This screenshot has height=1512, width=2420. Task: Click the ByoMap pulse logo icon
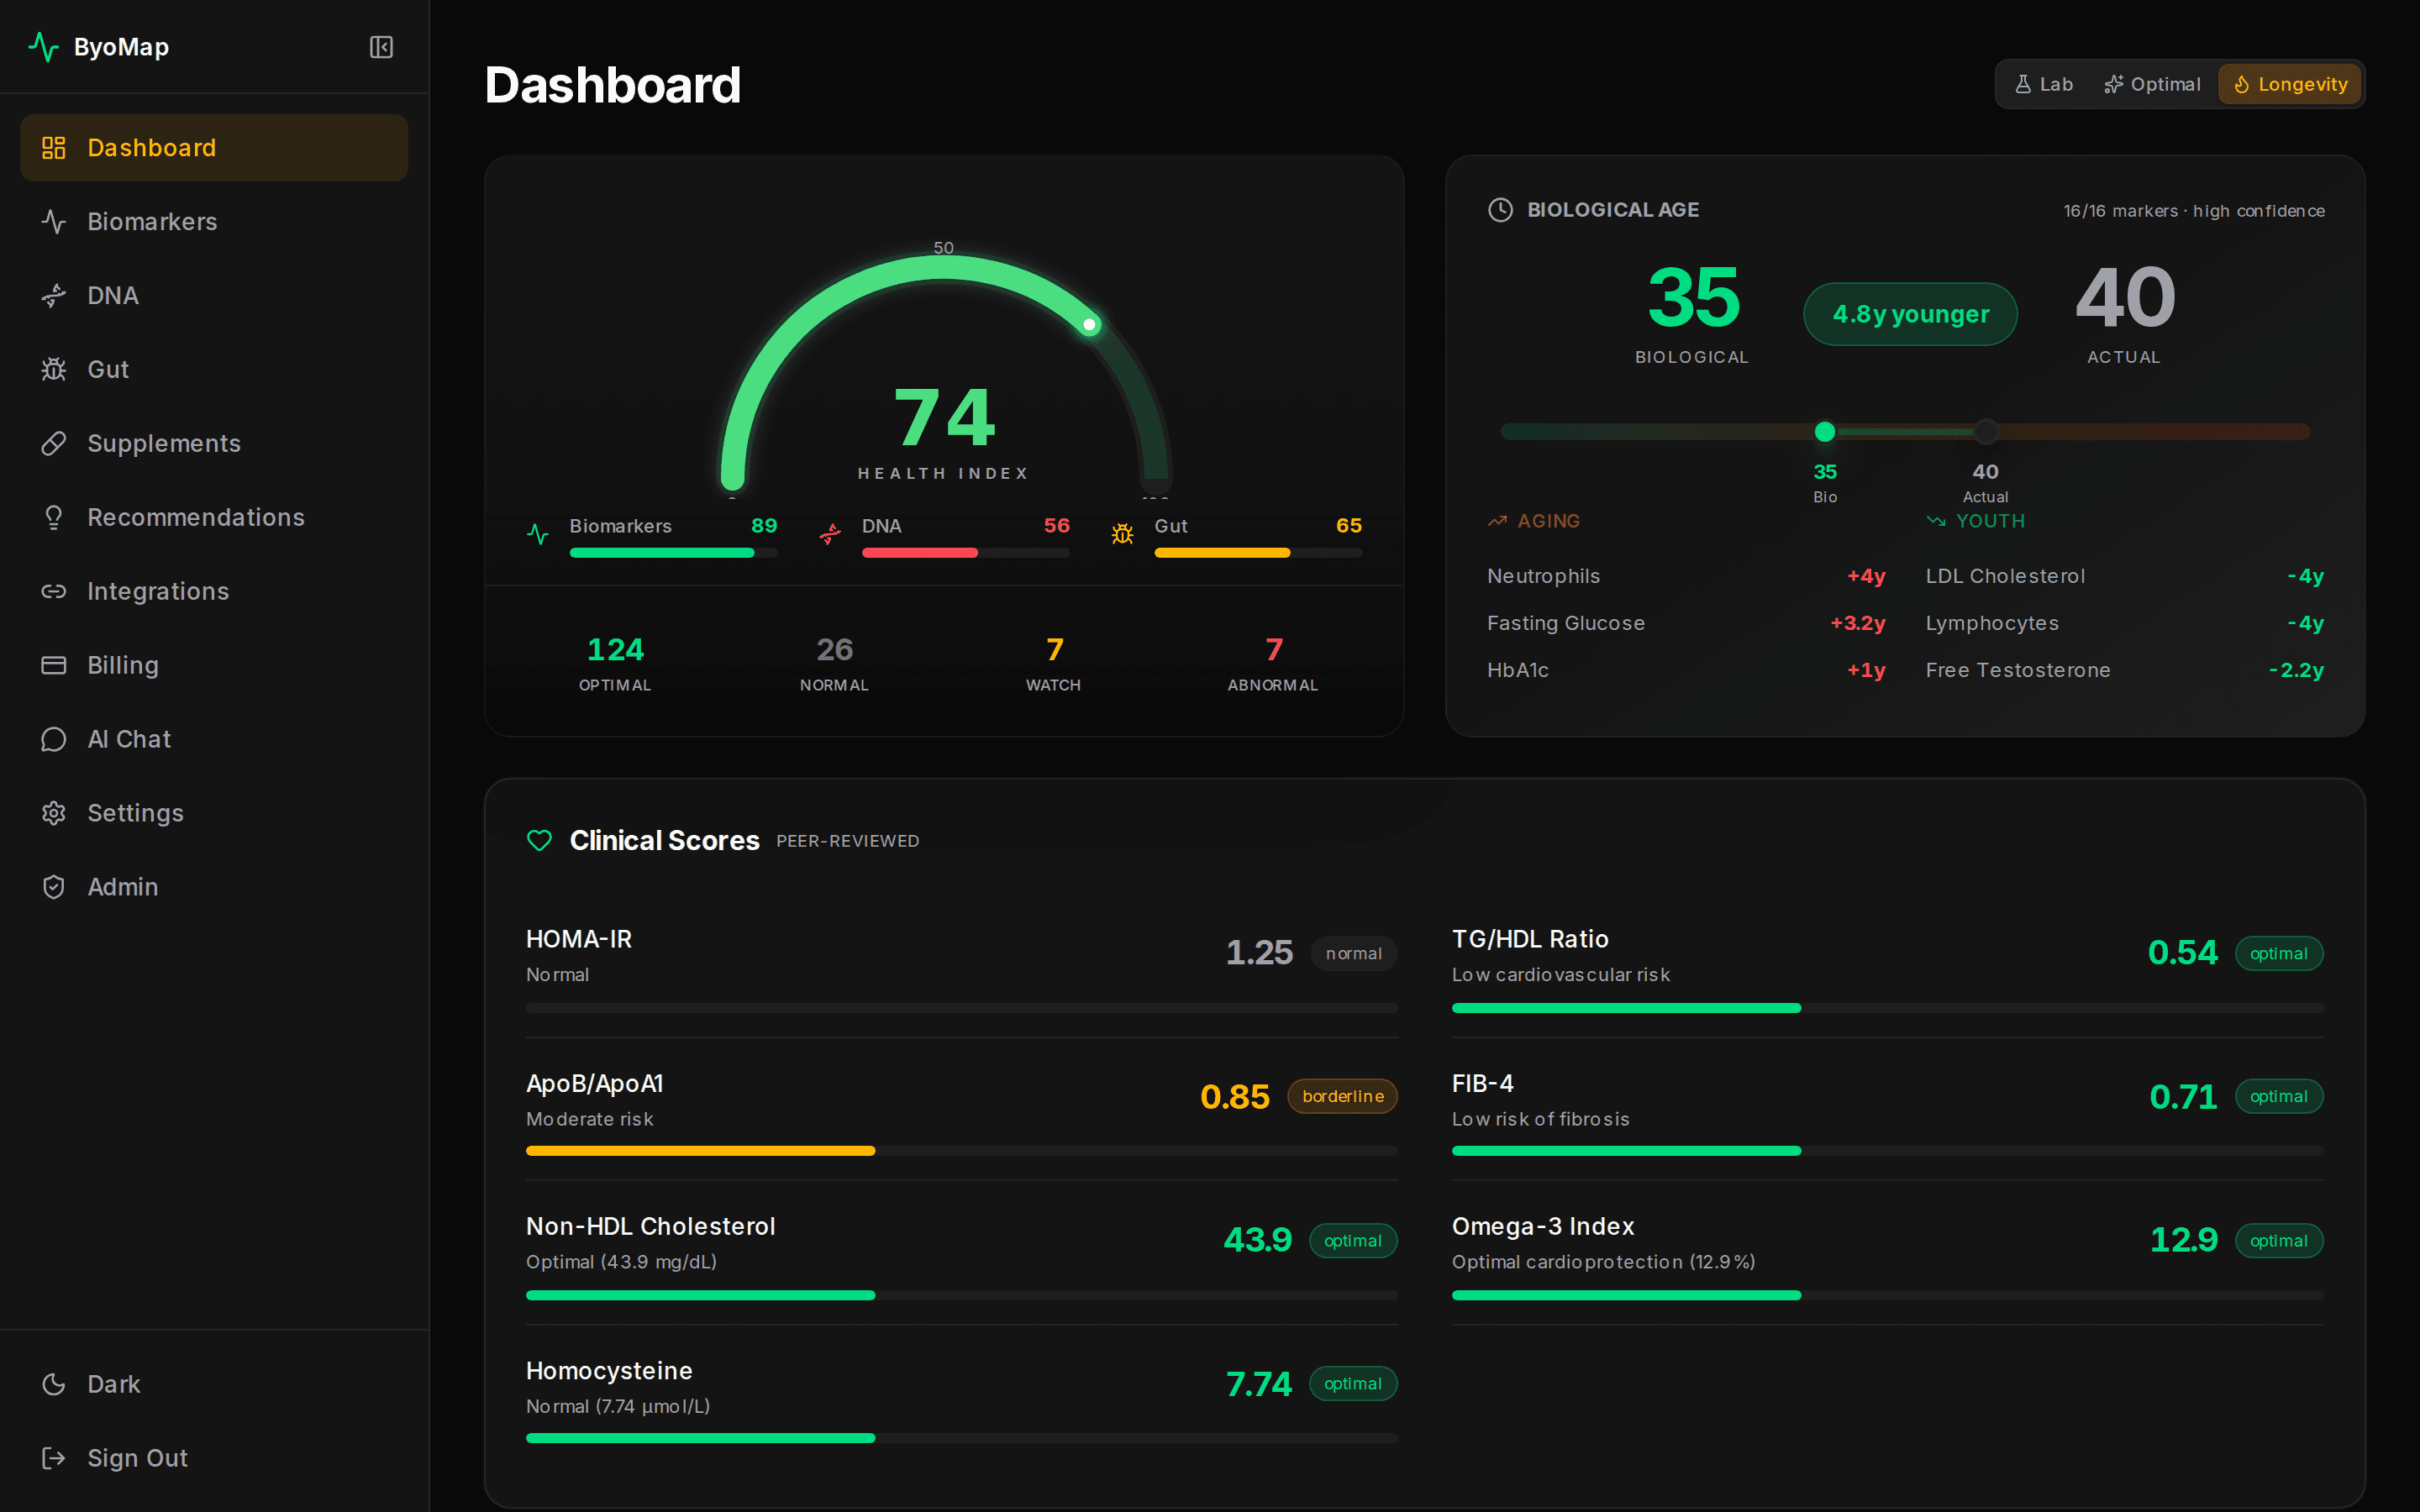point(45,46)
